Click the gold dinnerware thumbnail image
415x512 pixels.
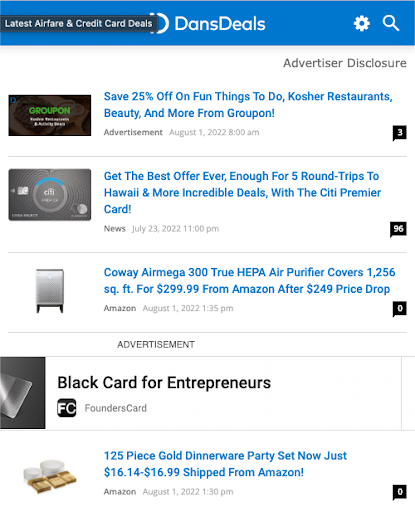pyautogui.click(x=50, y=477)
